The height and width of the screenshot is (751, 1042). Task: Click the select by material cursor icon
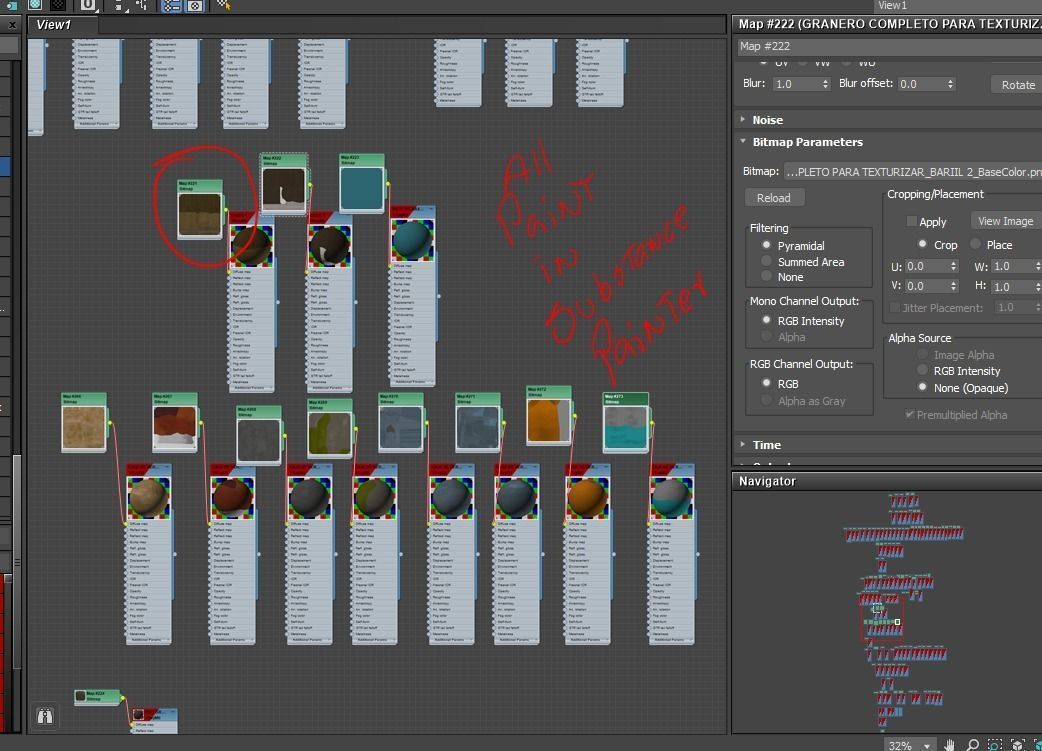pos(223,5)
